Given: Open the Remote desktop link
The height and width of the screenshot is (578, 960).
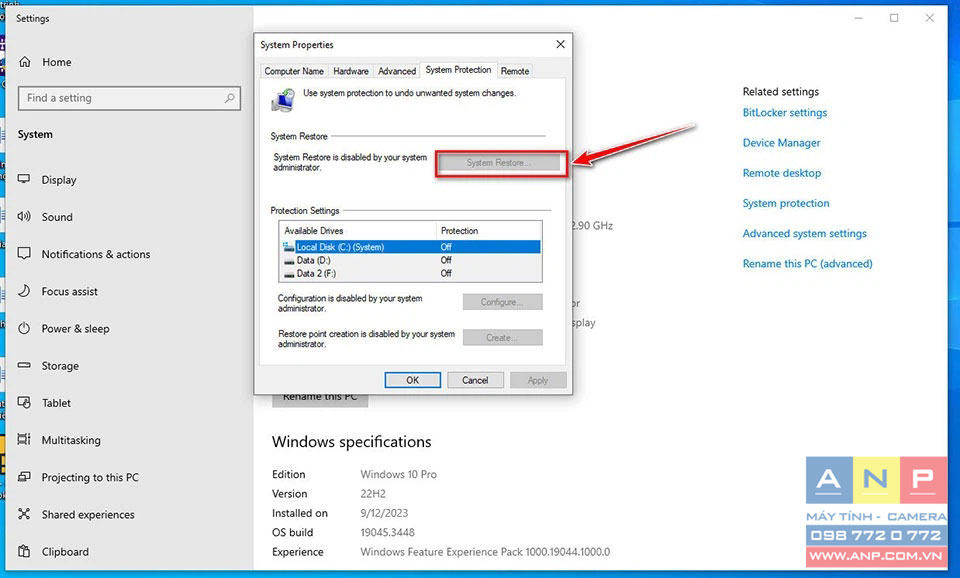Looking at the screenshot, I should 782,173.
